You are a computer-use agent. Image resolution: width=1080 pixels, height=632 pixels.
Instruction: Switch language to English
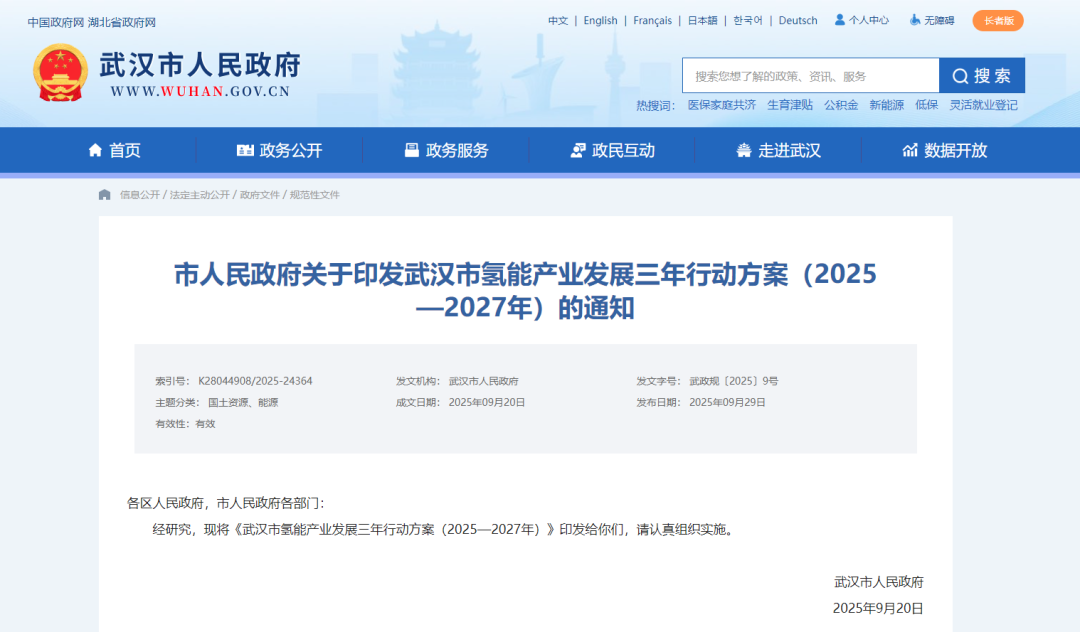600,20
